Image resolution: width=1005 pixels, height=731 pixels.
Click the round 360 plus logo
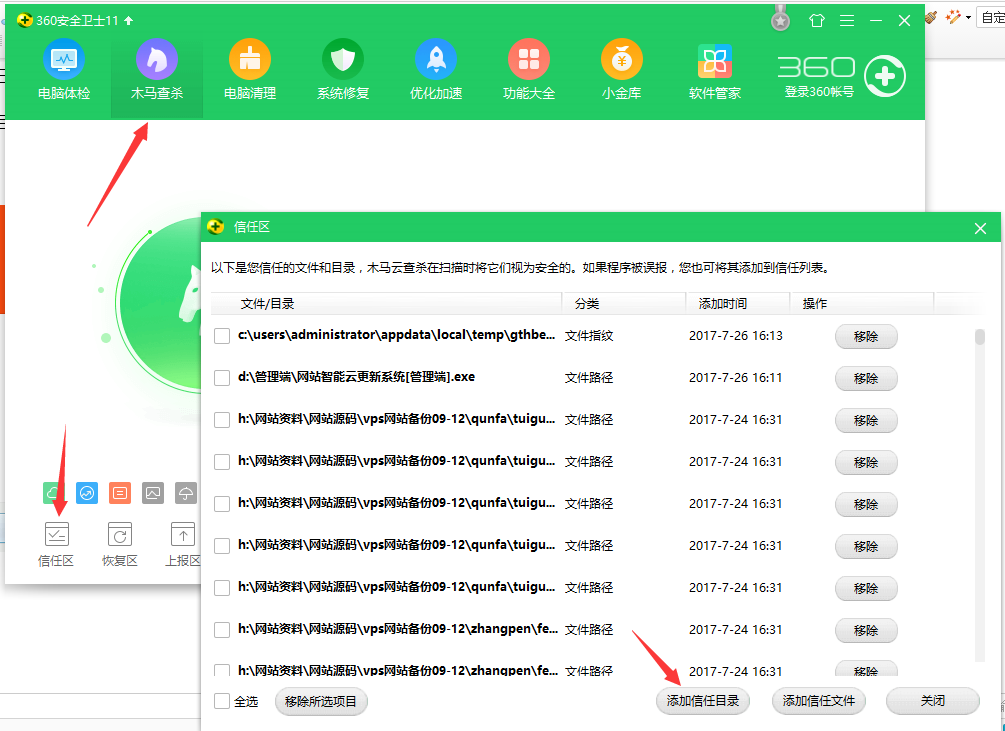point(885,76)
